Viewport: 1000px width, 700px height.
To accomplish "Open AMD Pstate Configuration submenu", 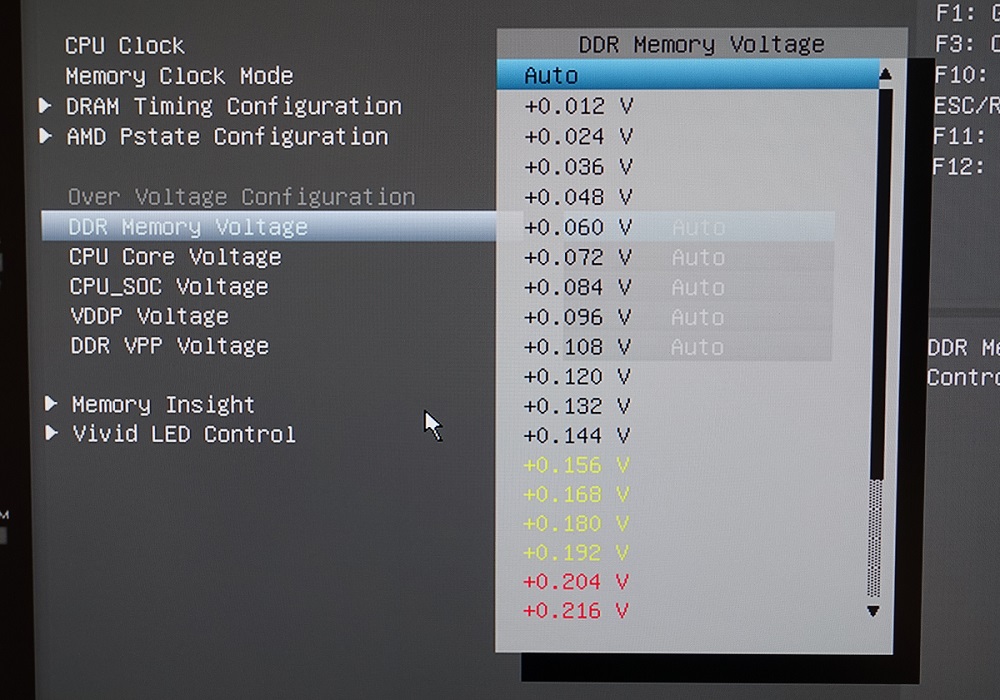I will (228, 137).
